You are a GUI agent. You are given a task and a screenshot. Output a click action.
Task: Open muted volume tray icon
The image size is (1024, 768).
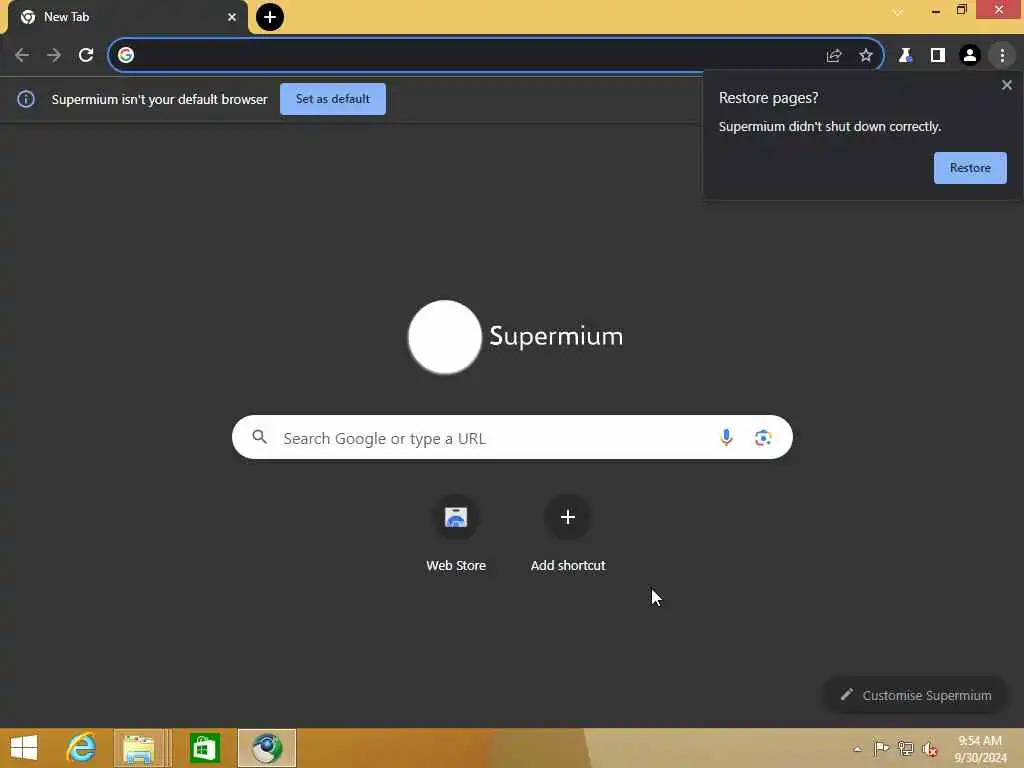[929, 748]
